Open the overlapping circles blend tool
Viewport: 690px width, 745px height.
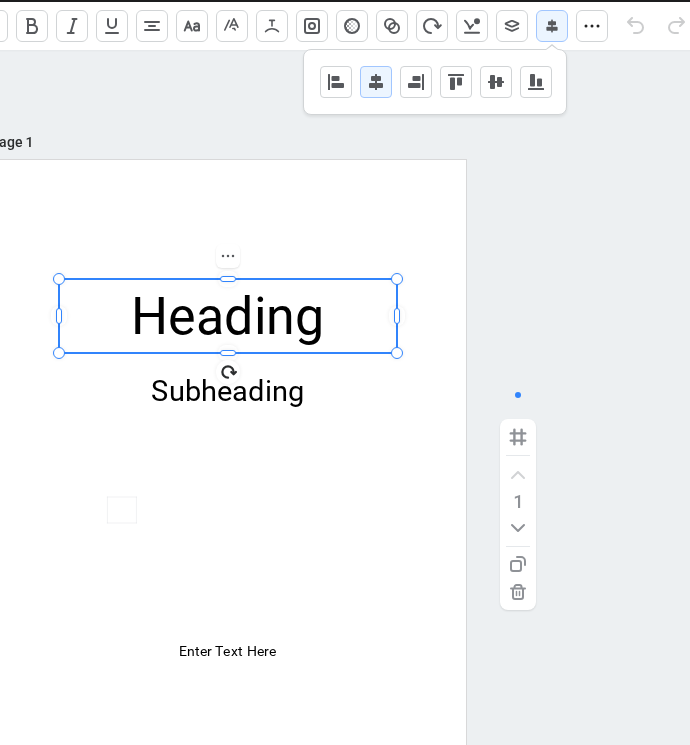(392, 26)
